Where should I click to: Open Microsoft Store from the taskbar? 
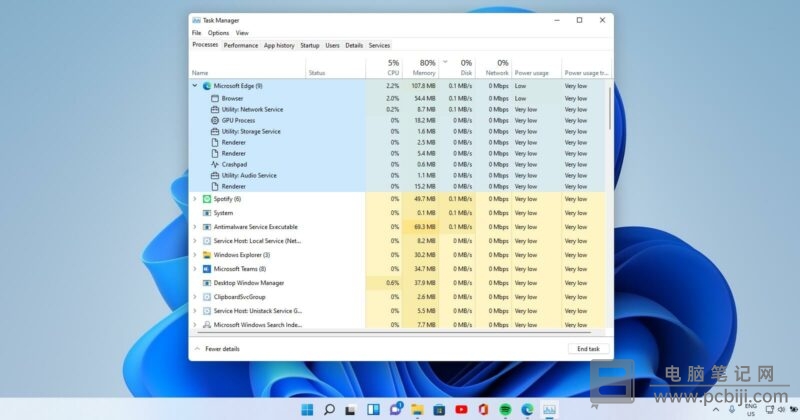[x=439, y=409]
